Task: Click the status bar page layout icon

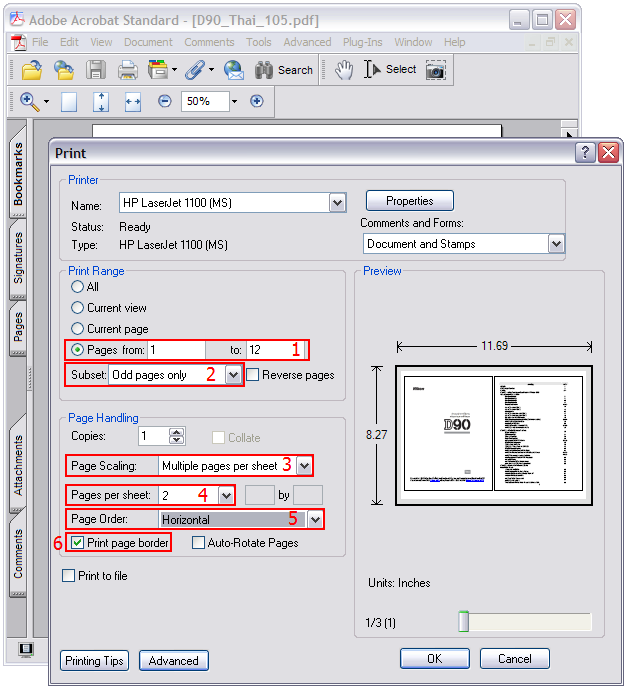Action: (26, 649)
